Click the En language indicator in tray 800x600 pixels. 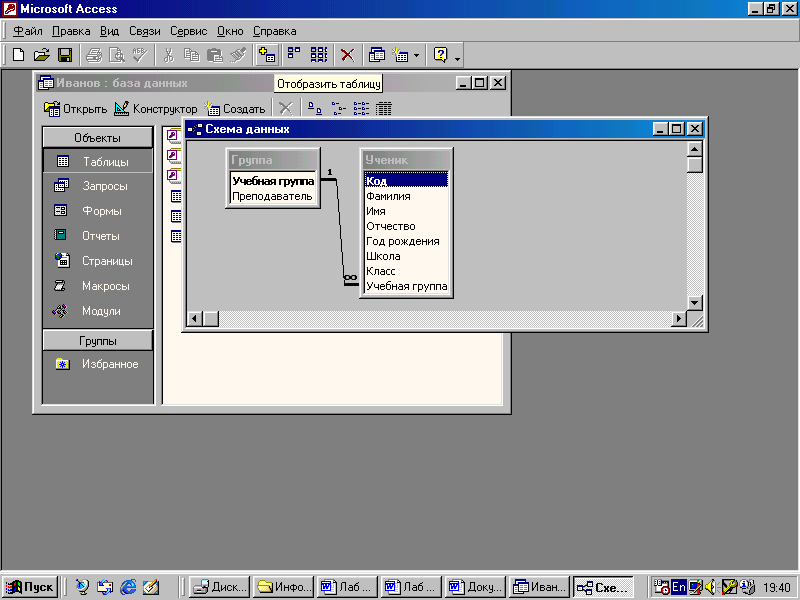coord(678,587)
